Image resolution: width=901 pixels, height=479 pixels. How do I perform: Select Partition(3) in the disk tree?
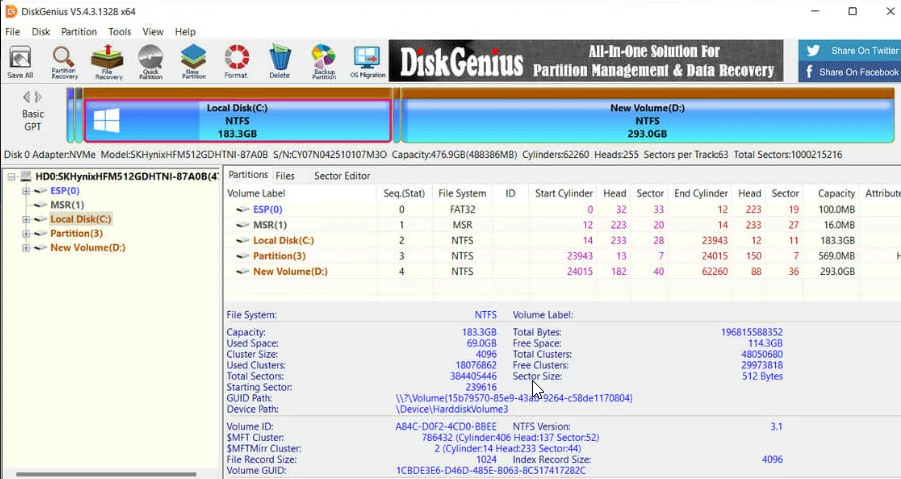tap(76, 234)
